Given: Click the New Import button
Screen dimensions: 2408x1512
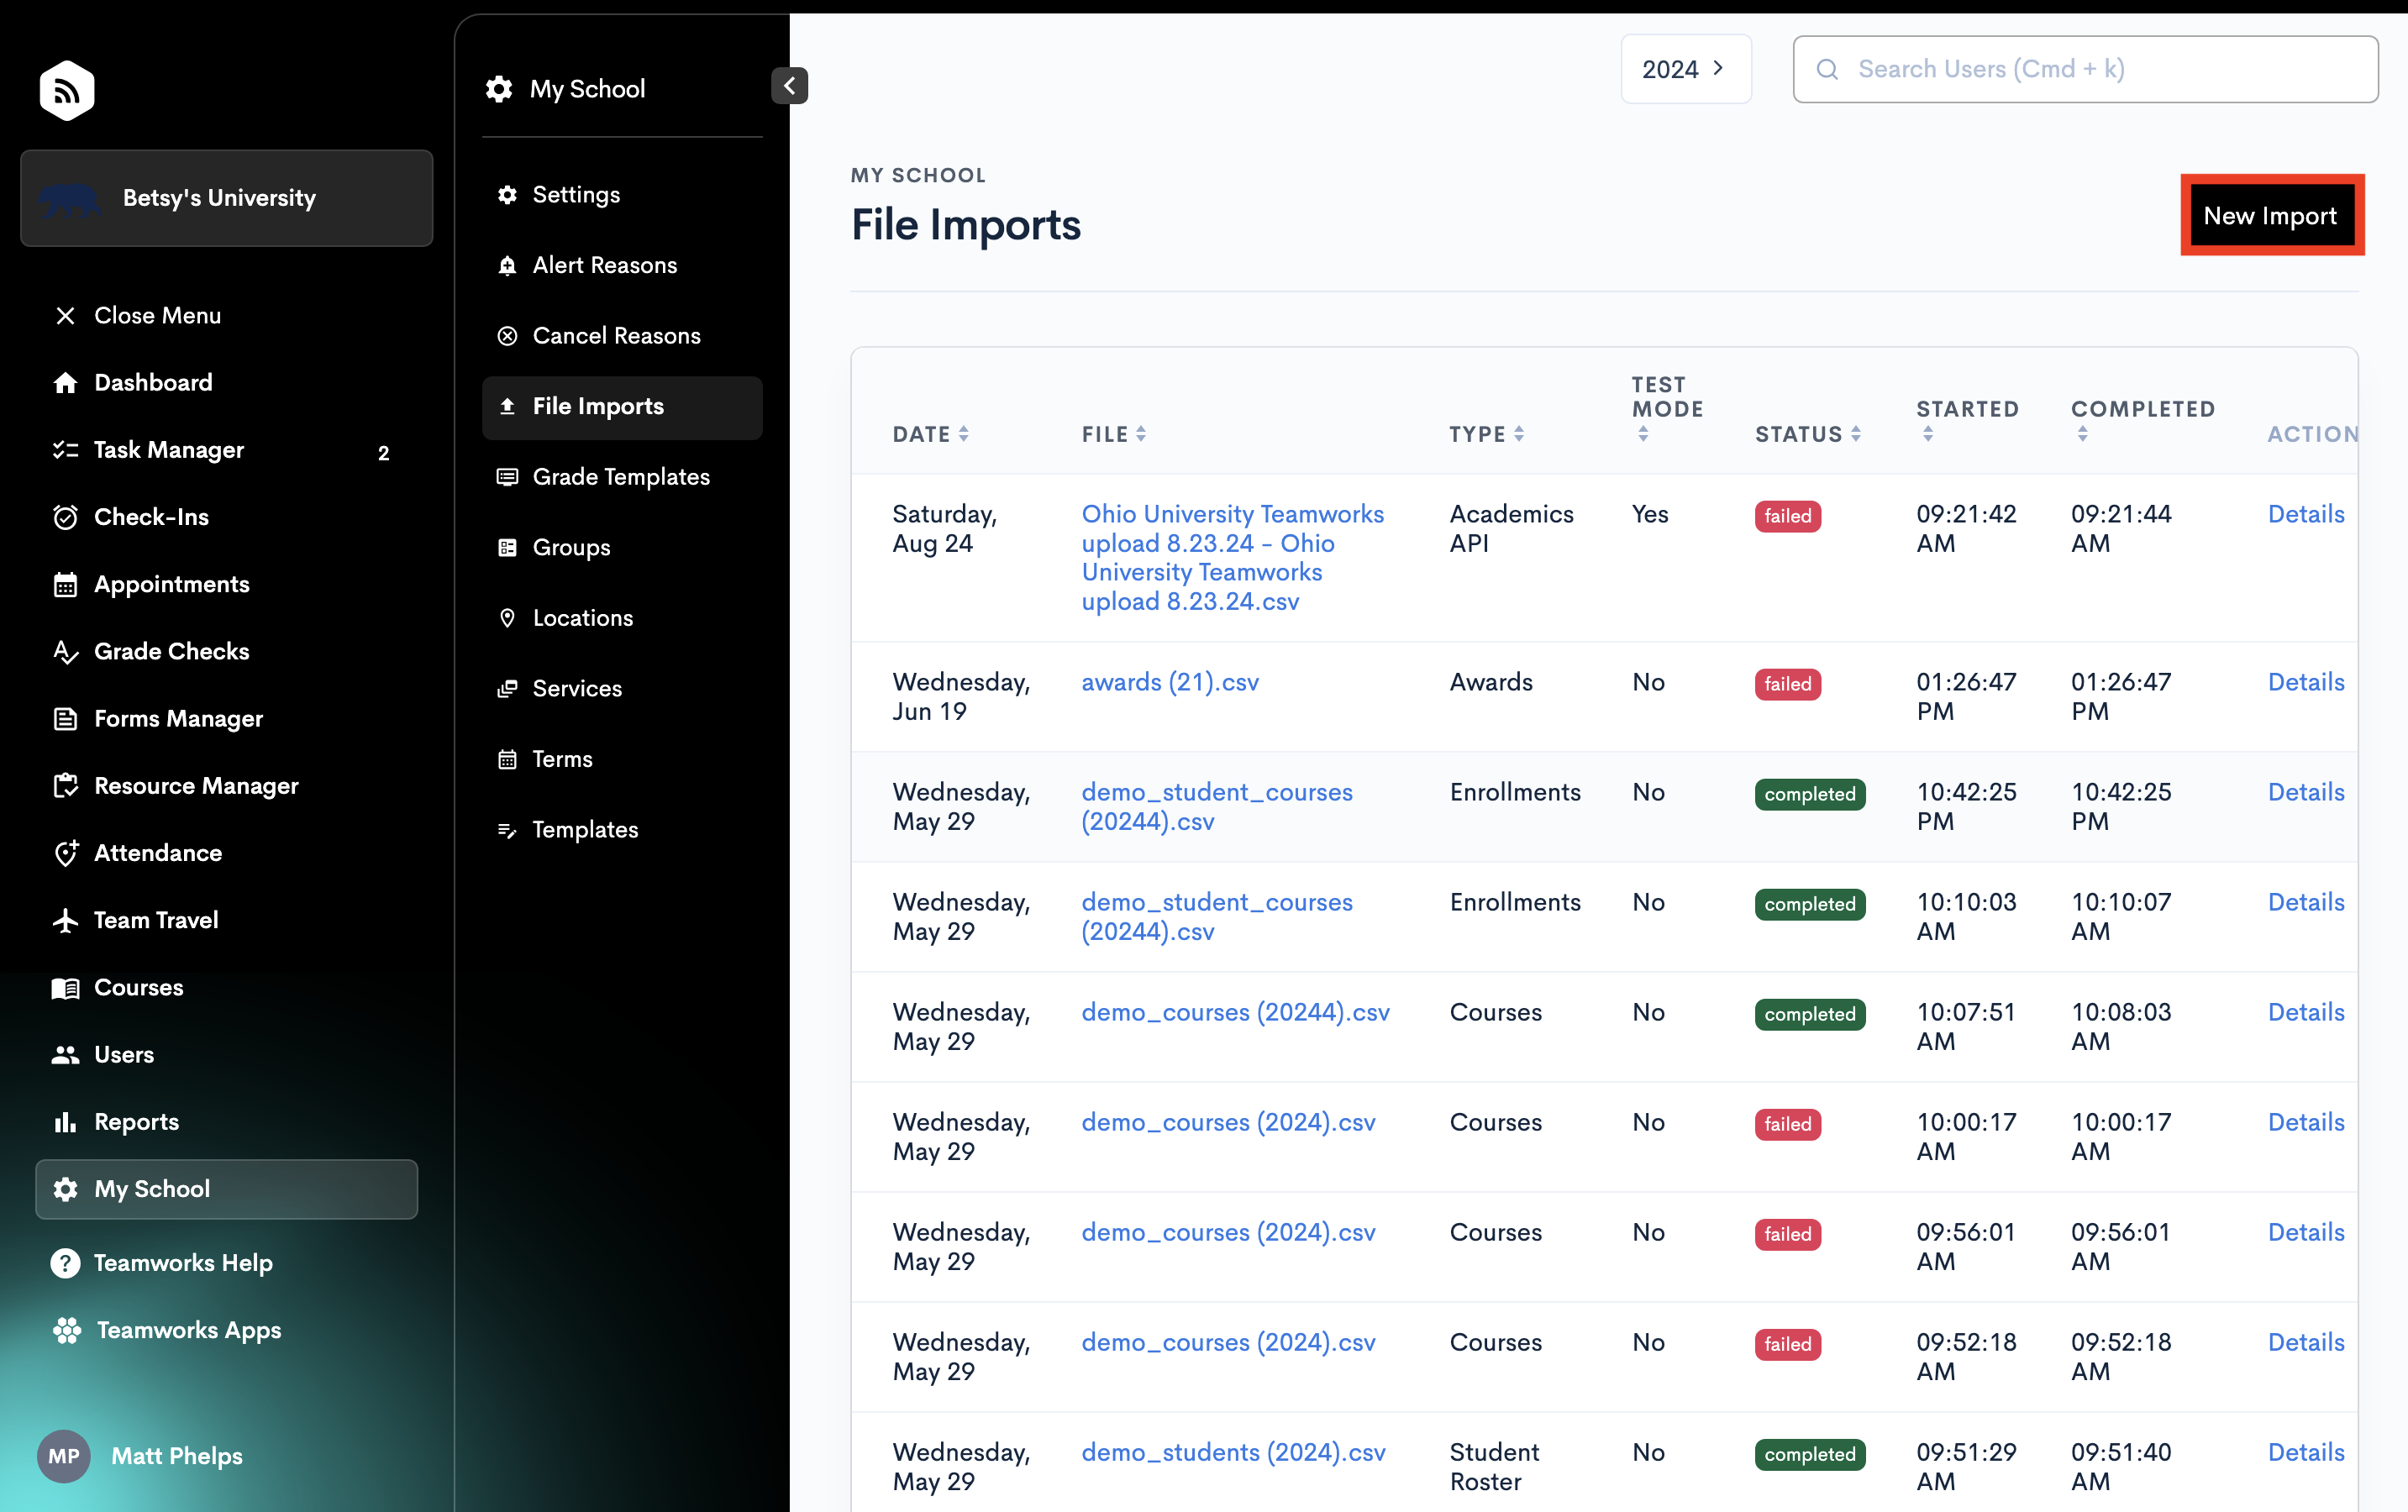Looking at the screenshot, I should coord(2271,216).
